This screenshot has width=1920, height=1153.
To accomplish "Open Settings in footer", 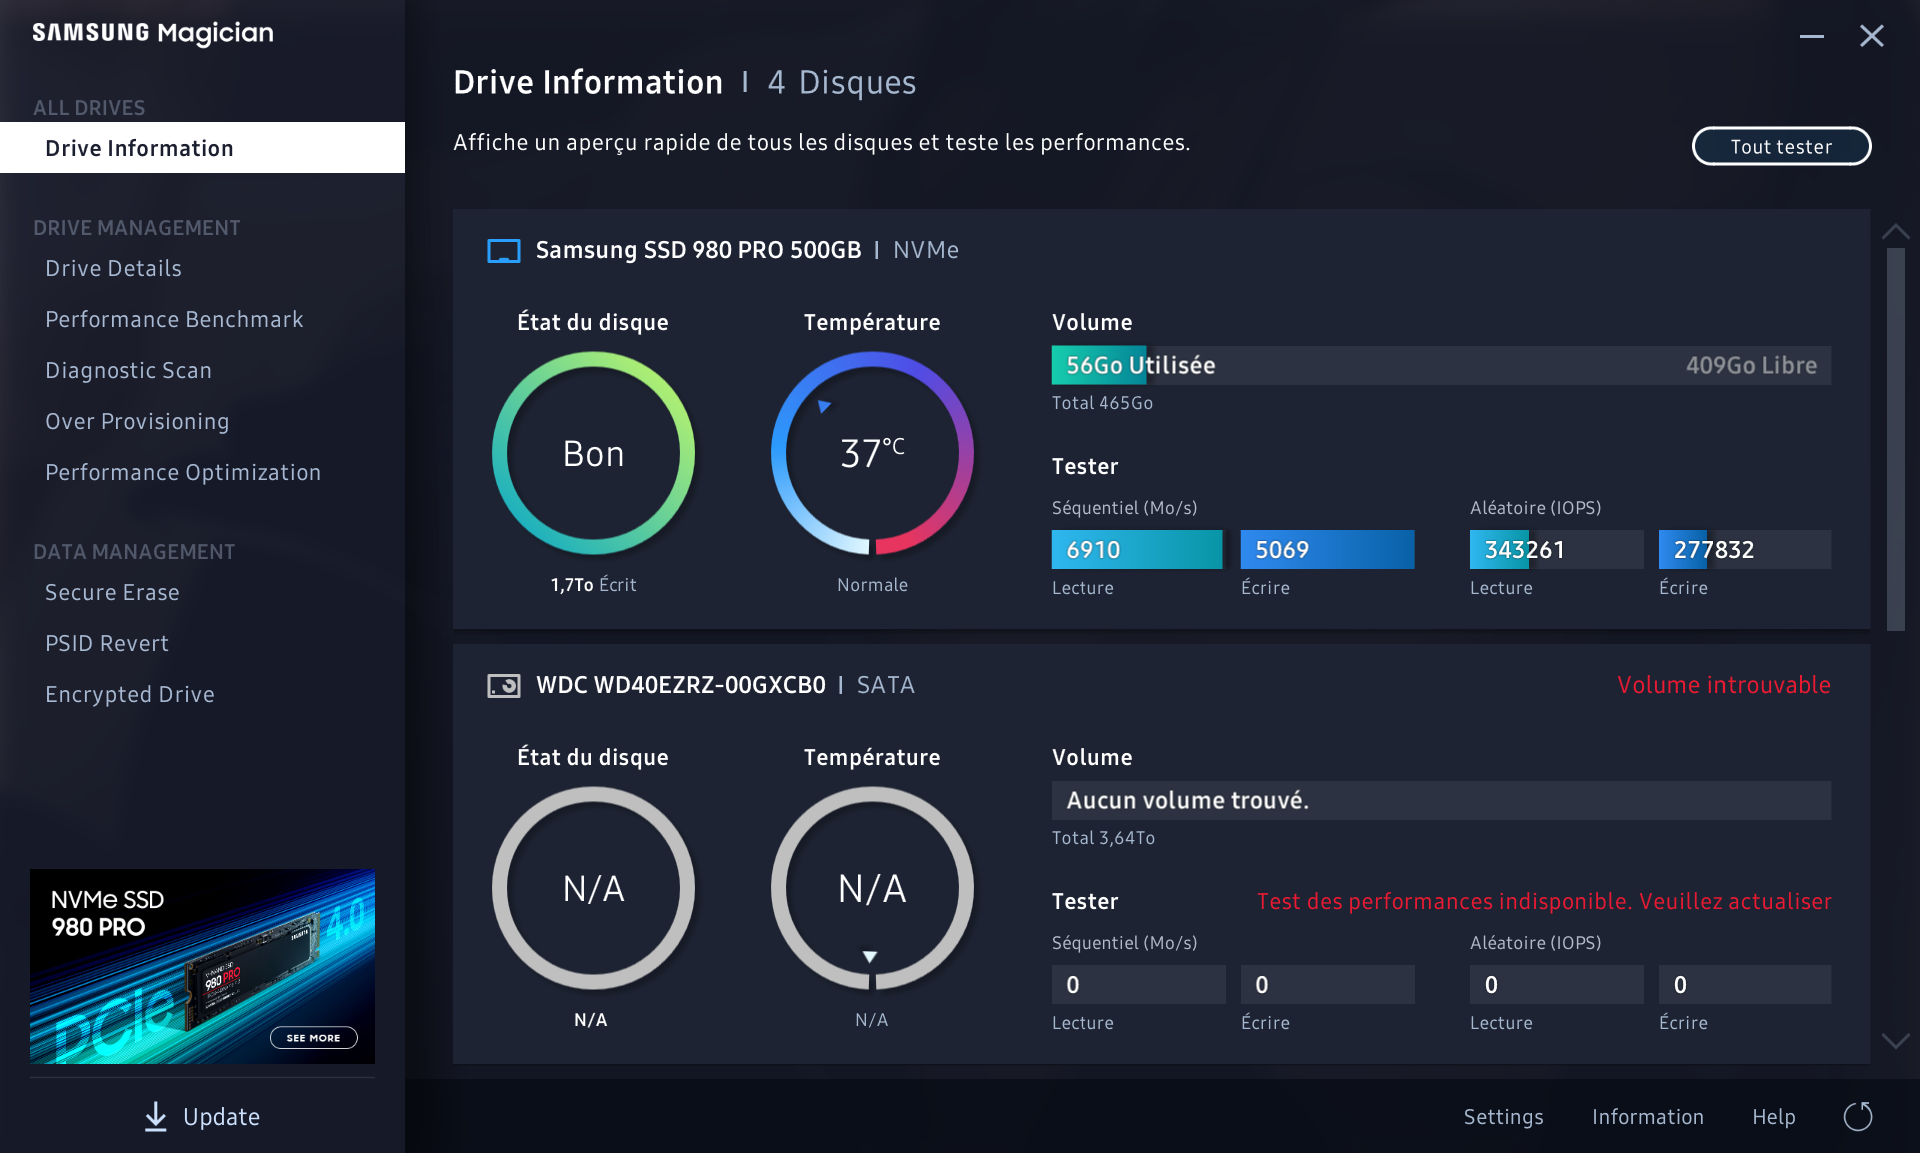I will coord(1503,1117).
